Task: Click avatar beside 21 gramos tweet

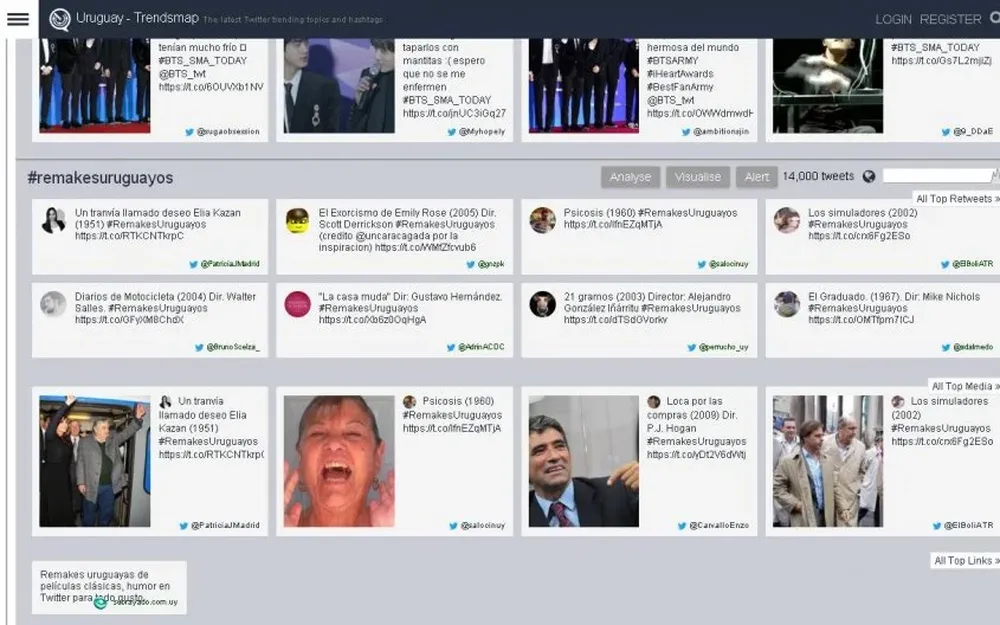Action: (x=542, y=304)
